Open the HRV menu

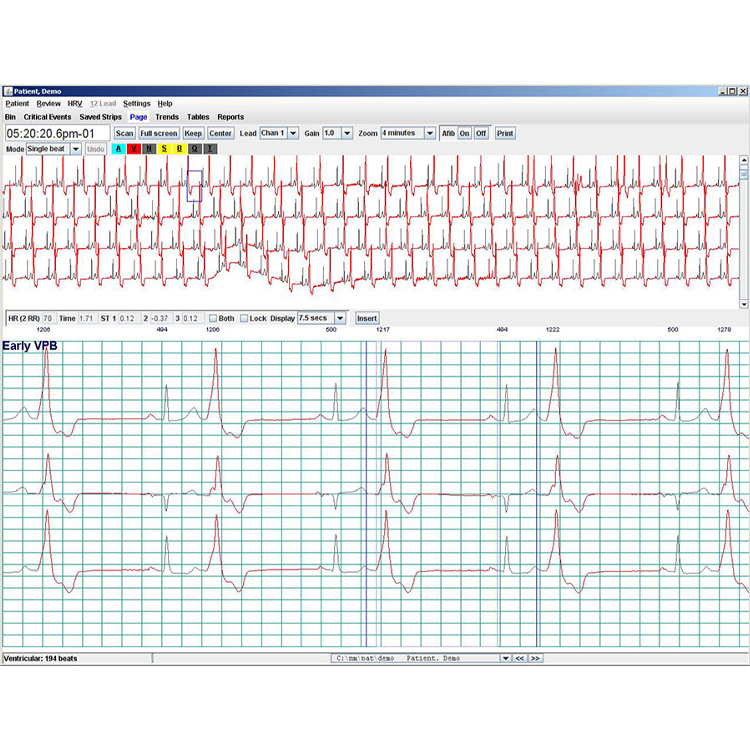tap(76, 103)
